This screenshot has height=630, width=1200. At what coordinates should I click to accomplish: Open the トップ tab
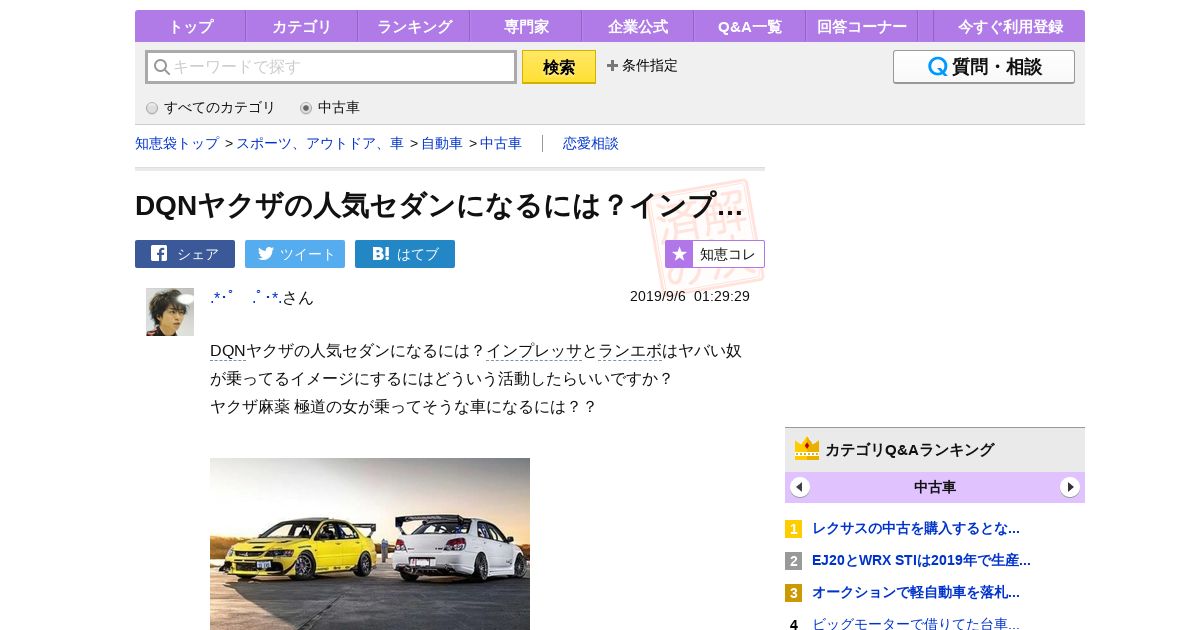point(190,27)
